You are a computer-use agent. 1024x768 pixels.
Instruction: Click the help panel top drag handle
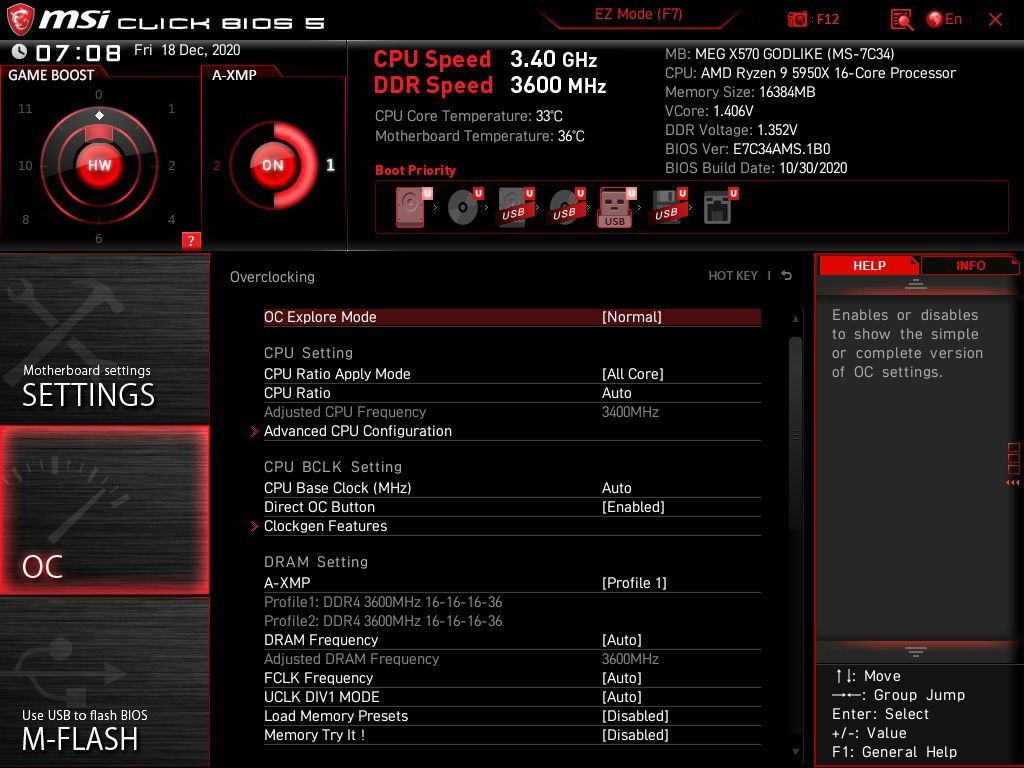[916, 284]
